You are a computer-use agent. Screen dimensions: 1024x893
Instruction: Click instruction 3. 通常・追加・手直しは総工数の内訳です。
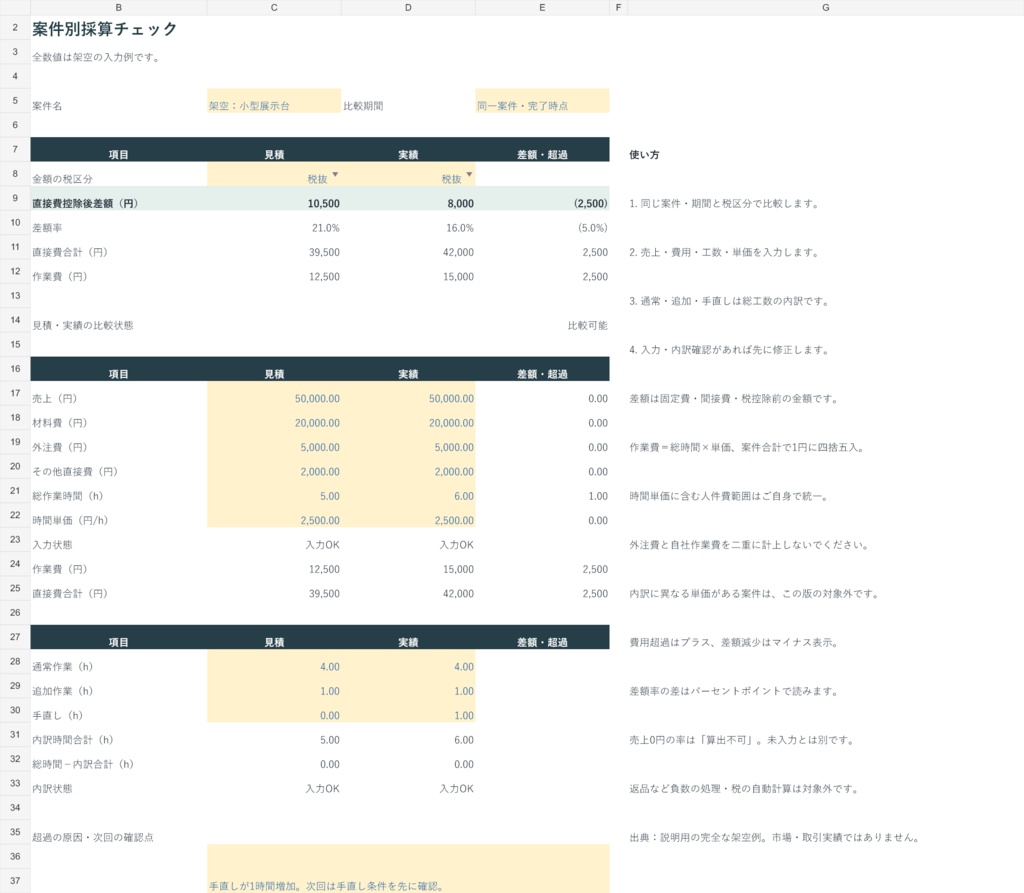(x=729, y=301)
